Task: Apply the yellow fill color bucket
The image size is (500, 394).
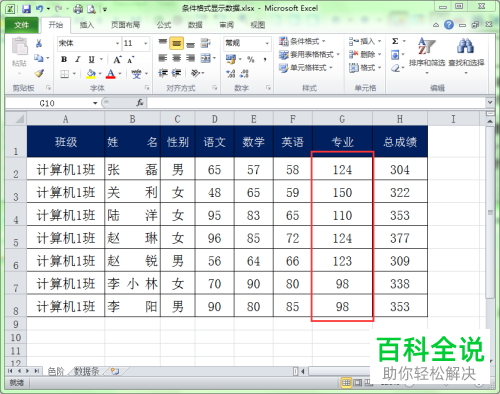Action: coord(91,74)
